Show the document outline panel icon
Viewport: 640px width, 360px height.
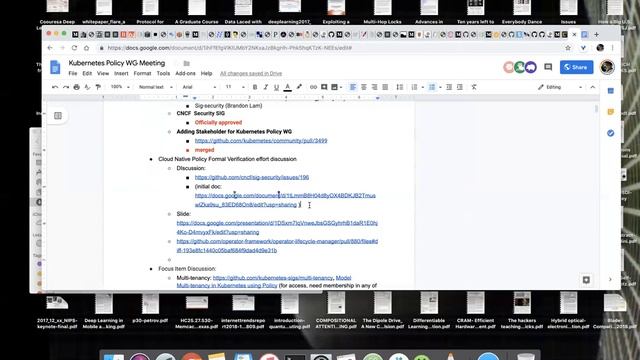(58, 116)
